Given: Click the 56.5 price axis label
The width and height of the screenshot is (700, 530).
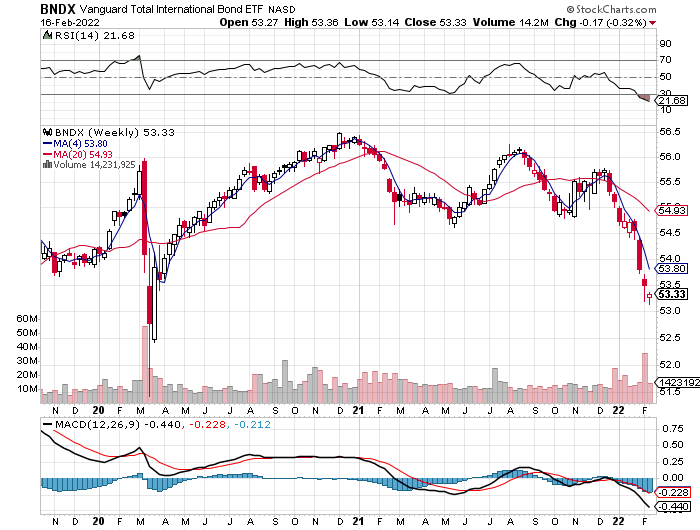Looking at the screenshot, I should click(670, 132).
